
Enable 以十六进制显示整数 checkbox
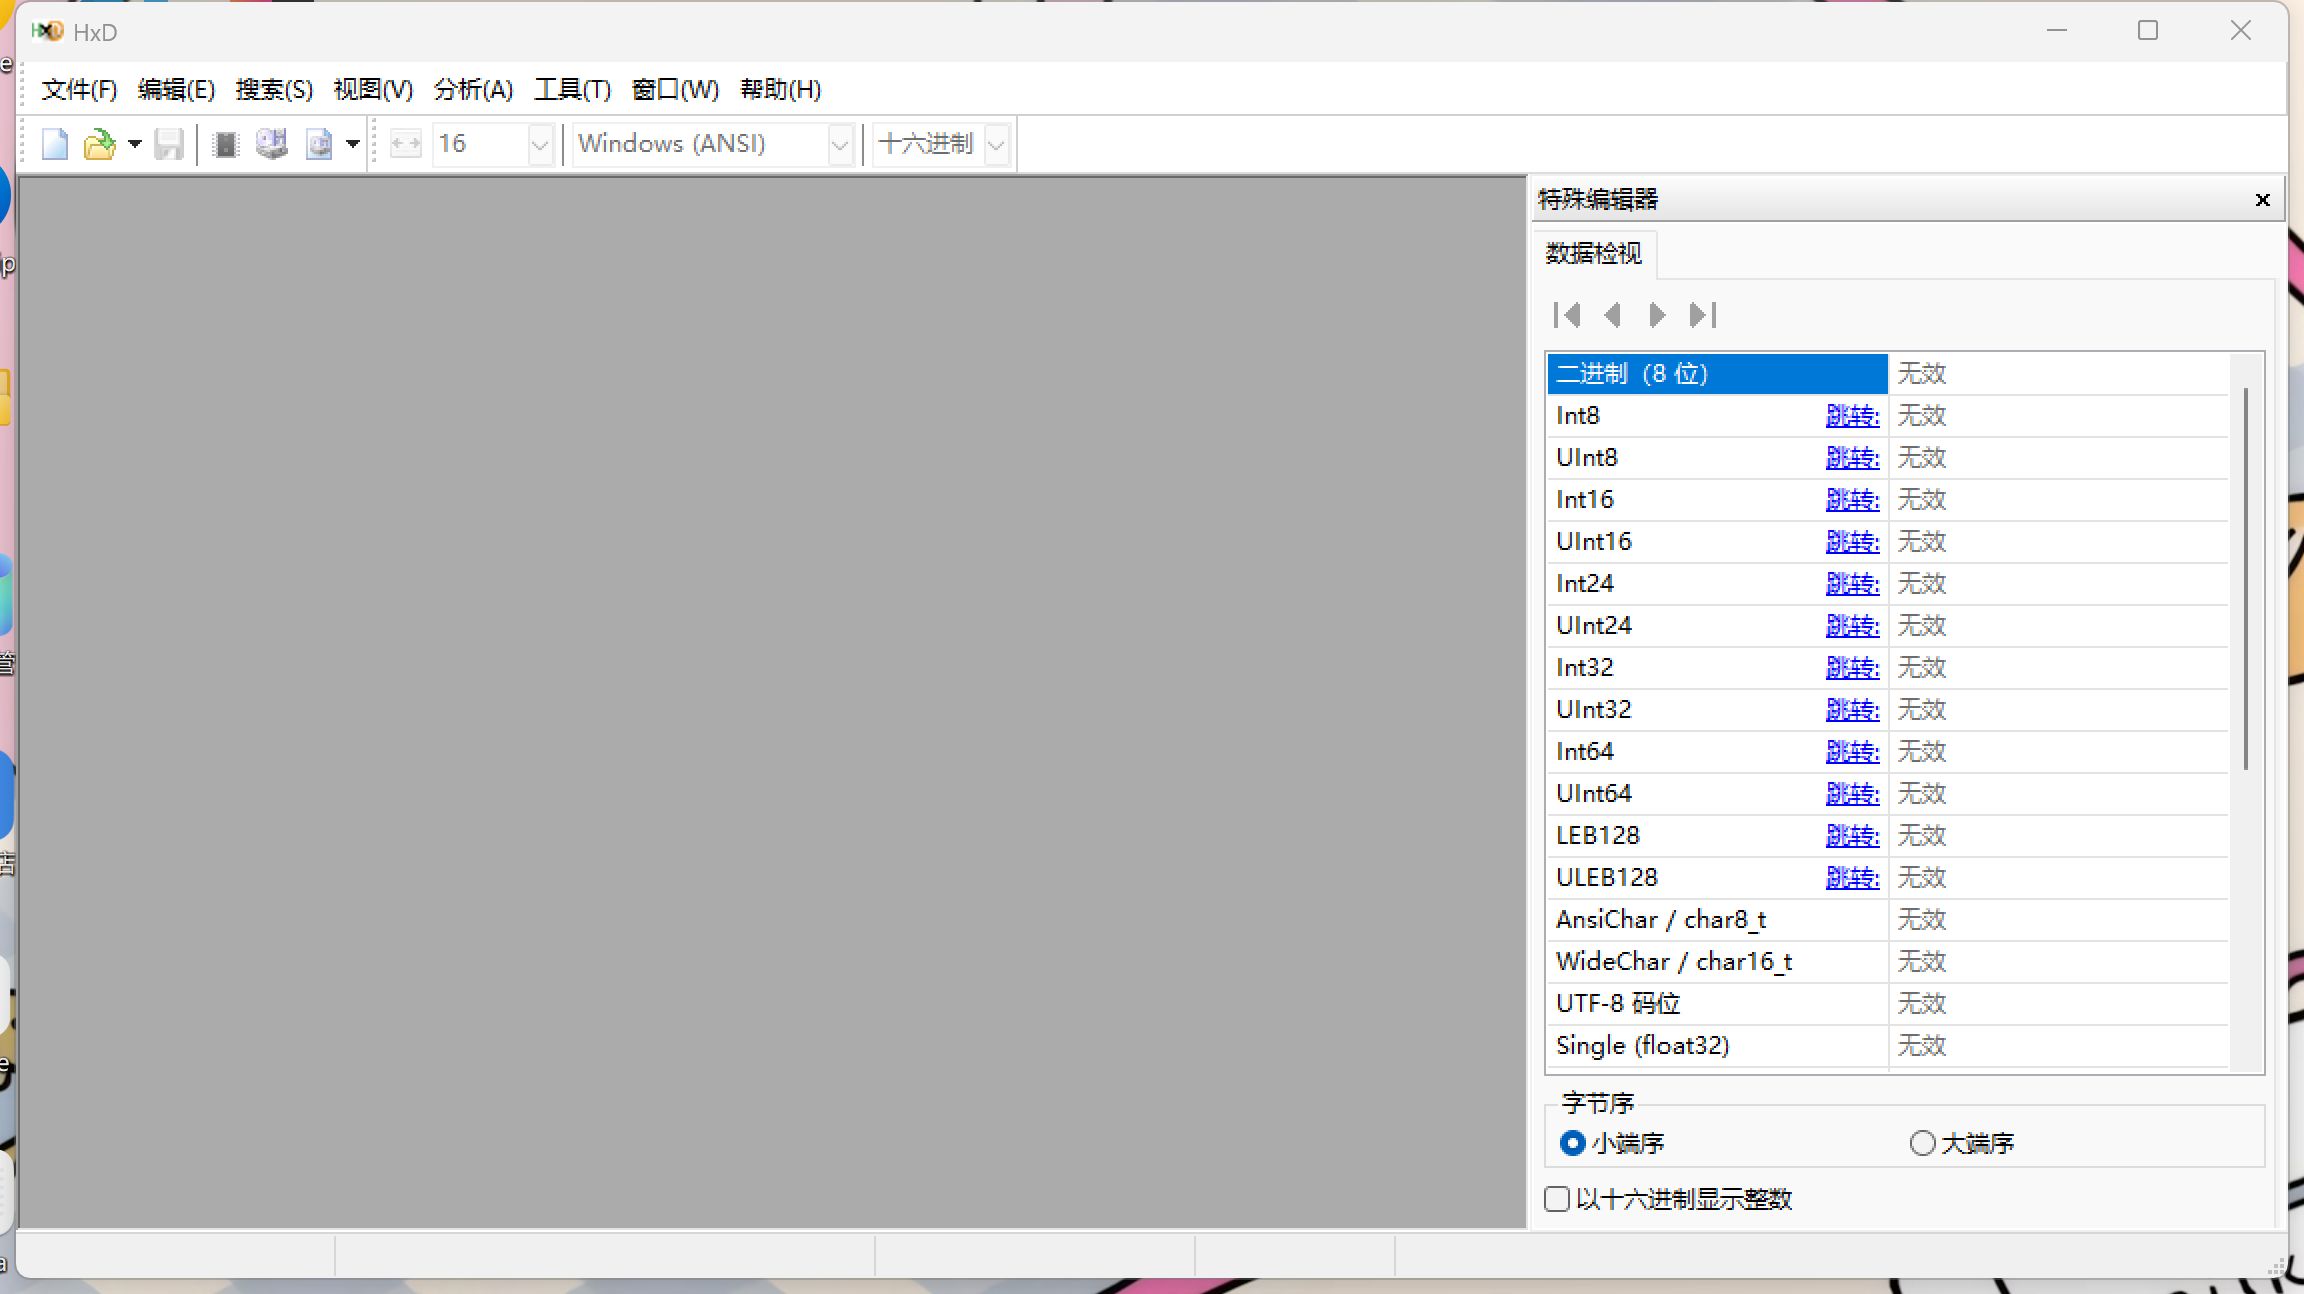pyautogui.click(x=1557, y=1199)
